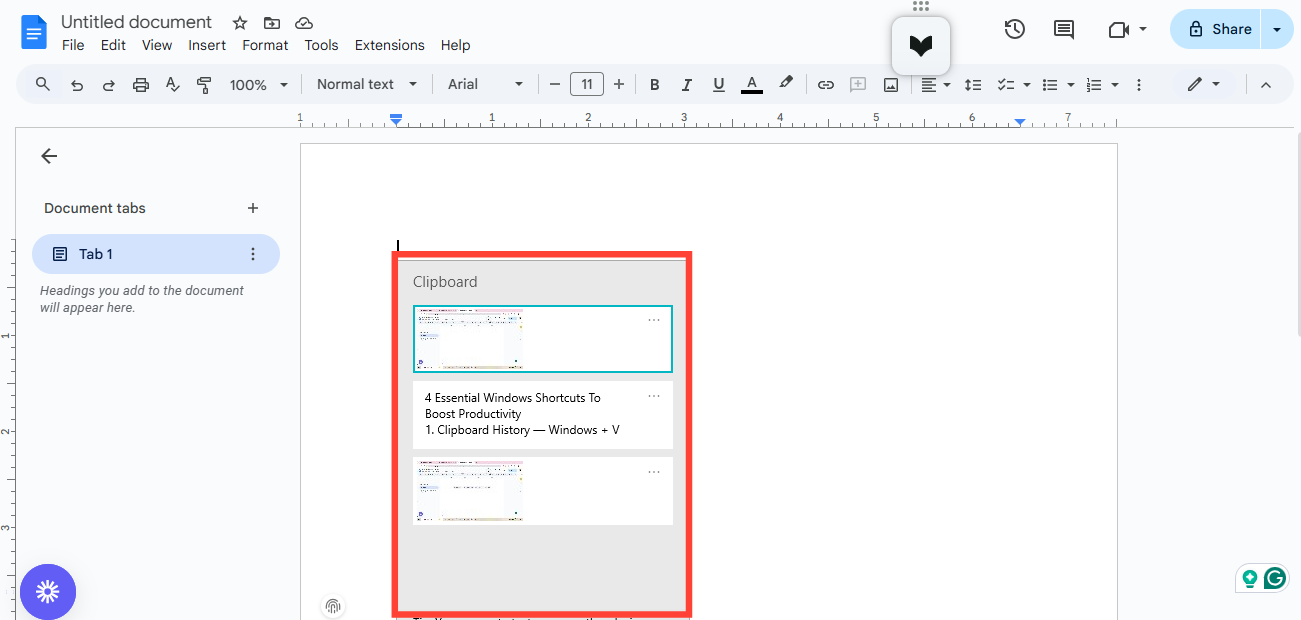Toggle italic formatting
This screenshot has width=1301, height=620.
click(x=686, y=85)
